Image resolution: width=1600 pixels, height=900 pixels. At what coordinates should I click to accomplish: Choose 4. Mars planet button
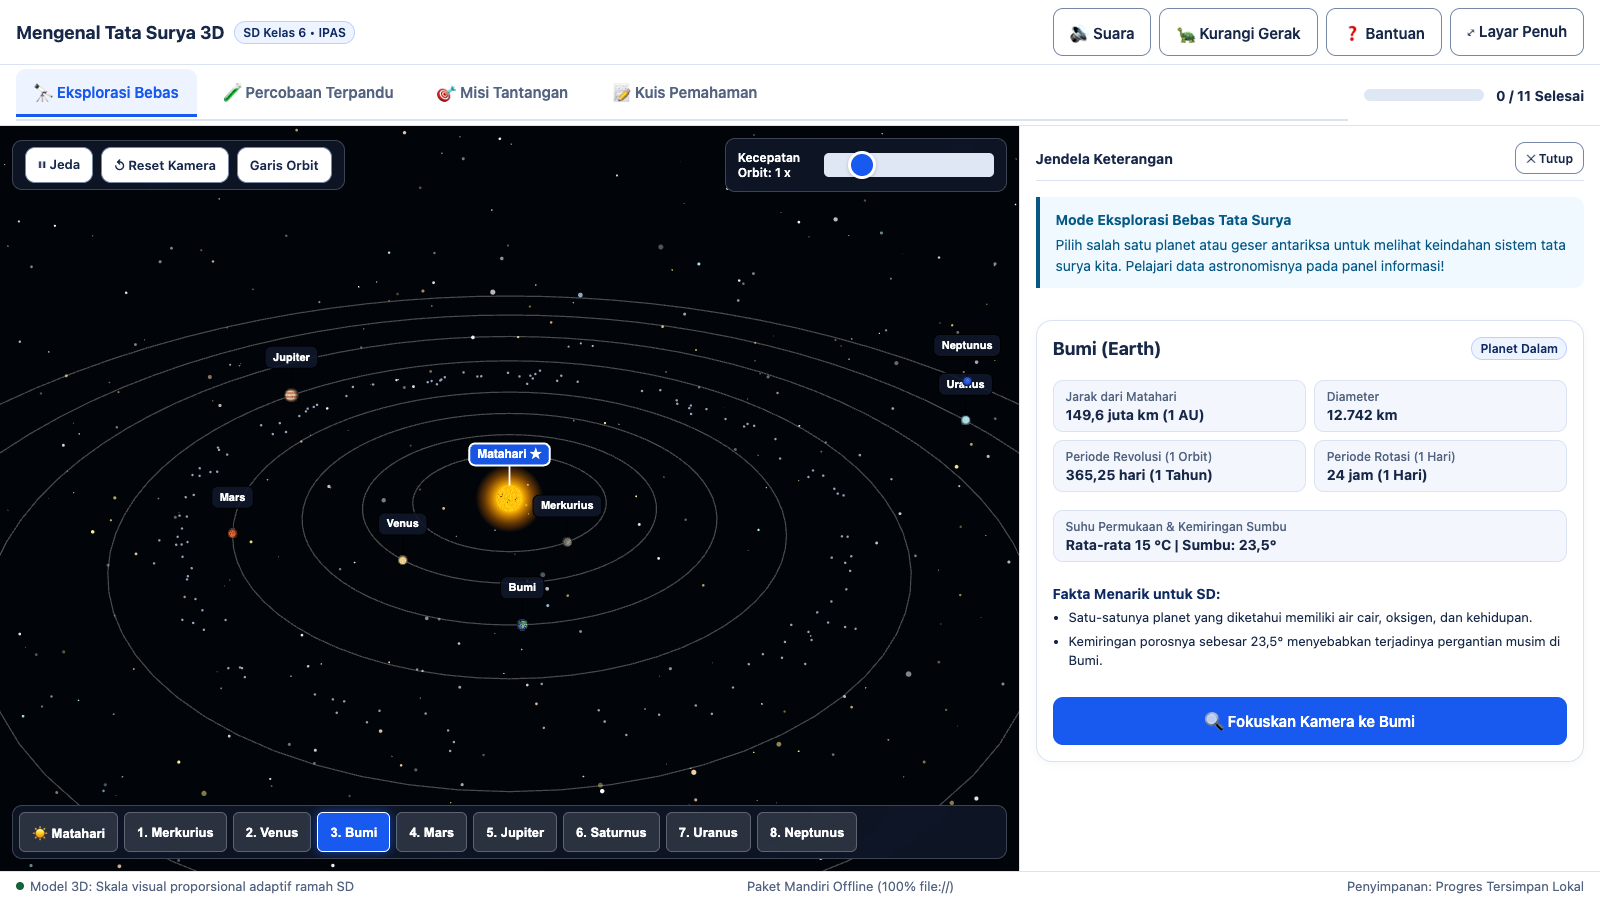point(431,832)
